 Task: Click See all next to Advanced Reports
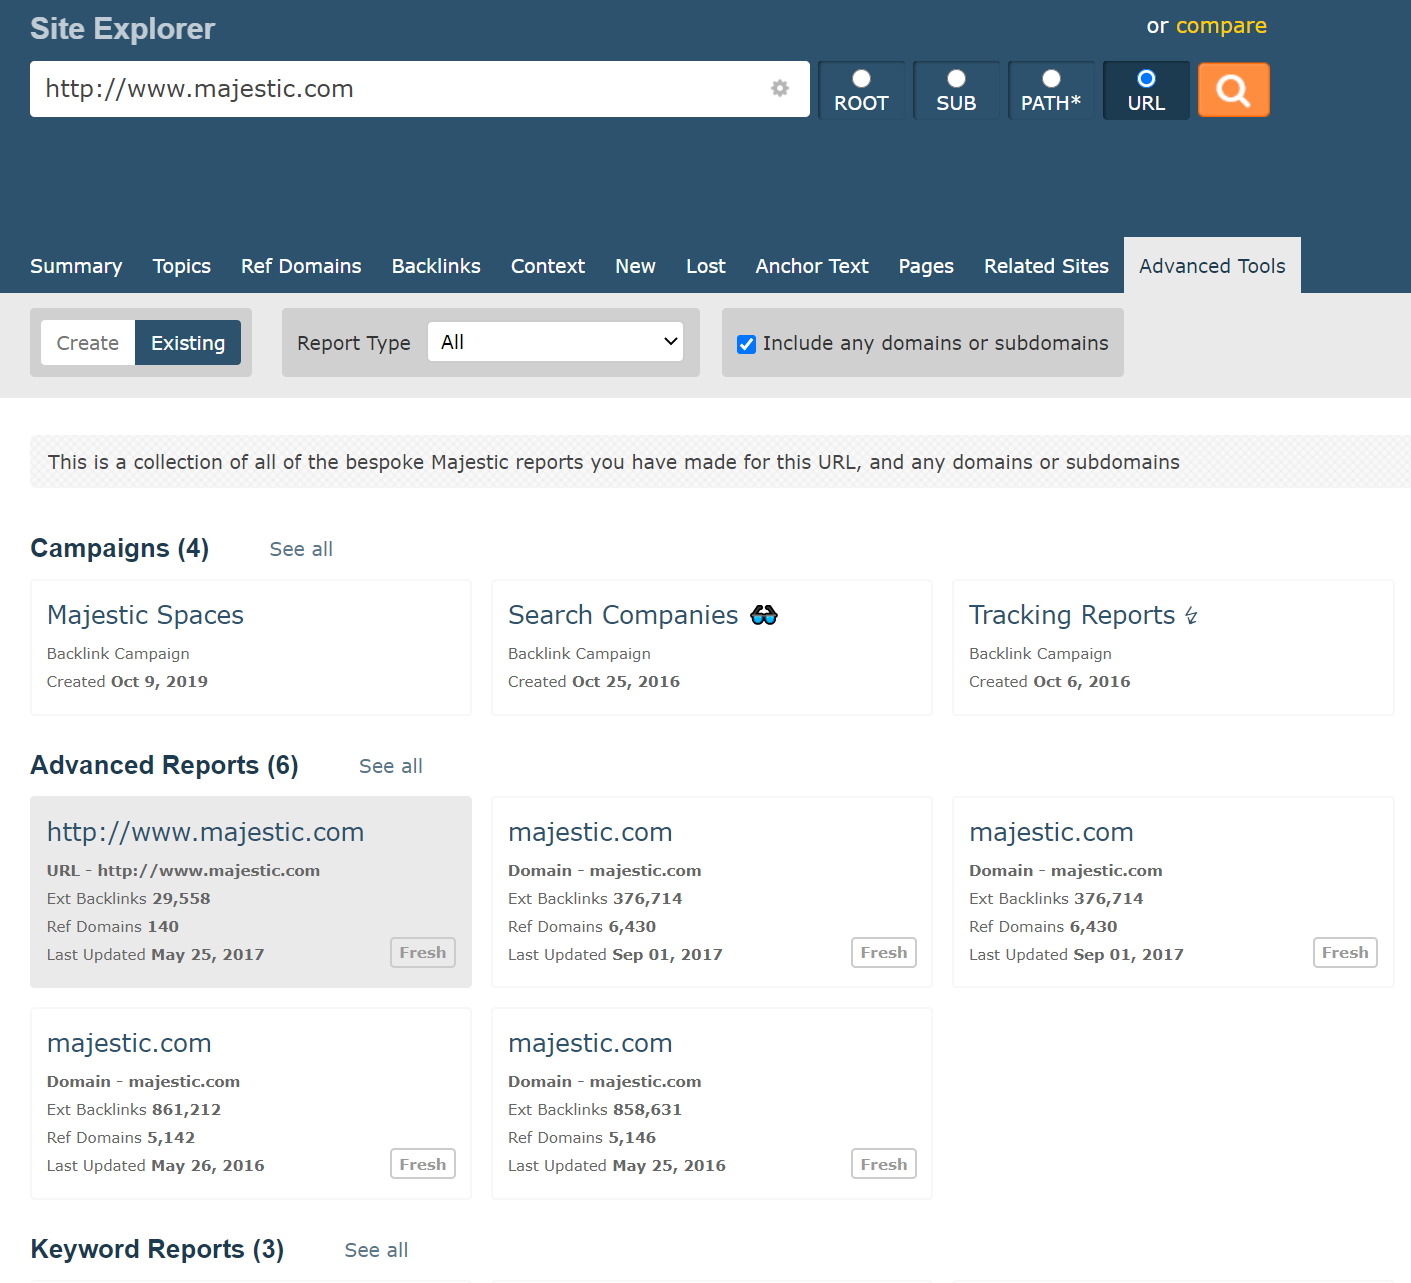(x=391, y=766)
